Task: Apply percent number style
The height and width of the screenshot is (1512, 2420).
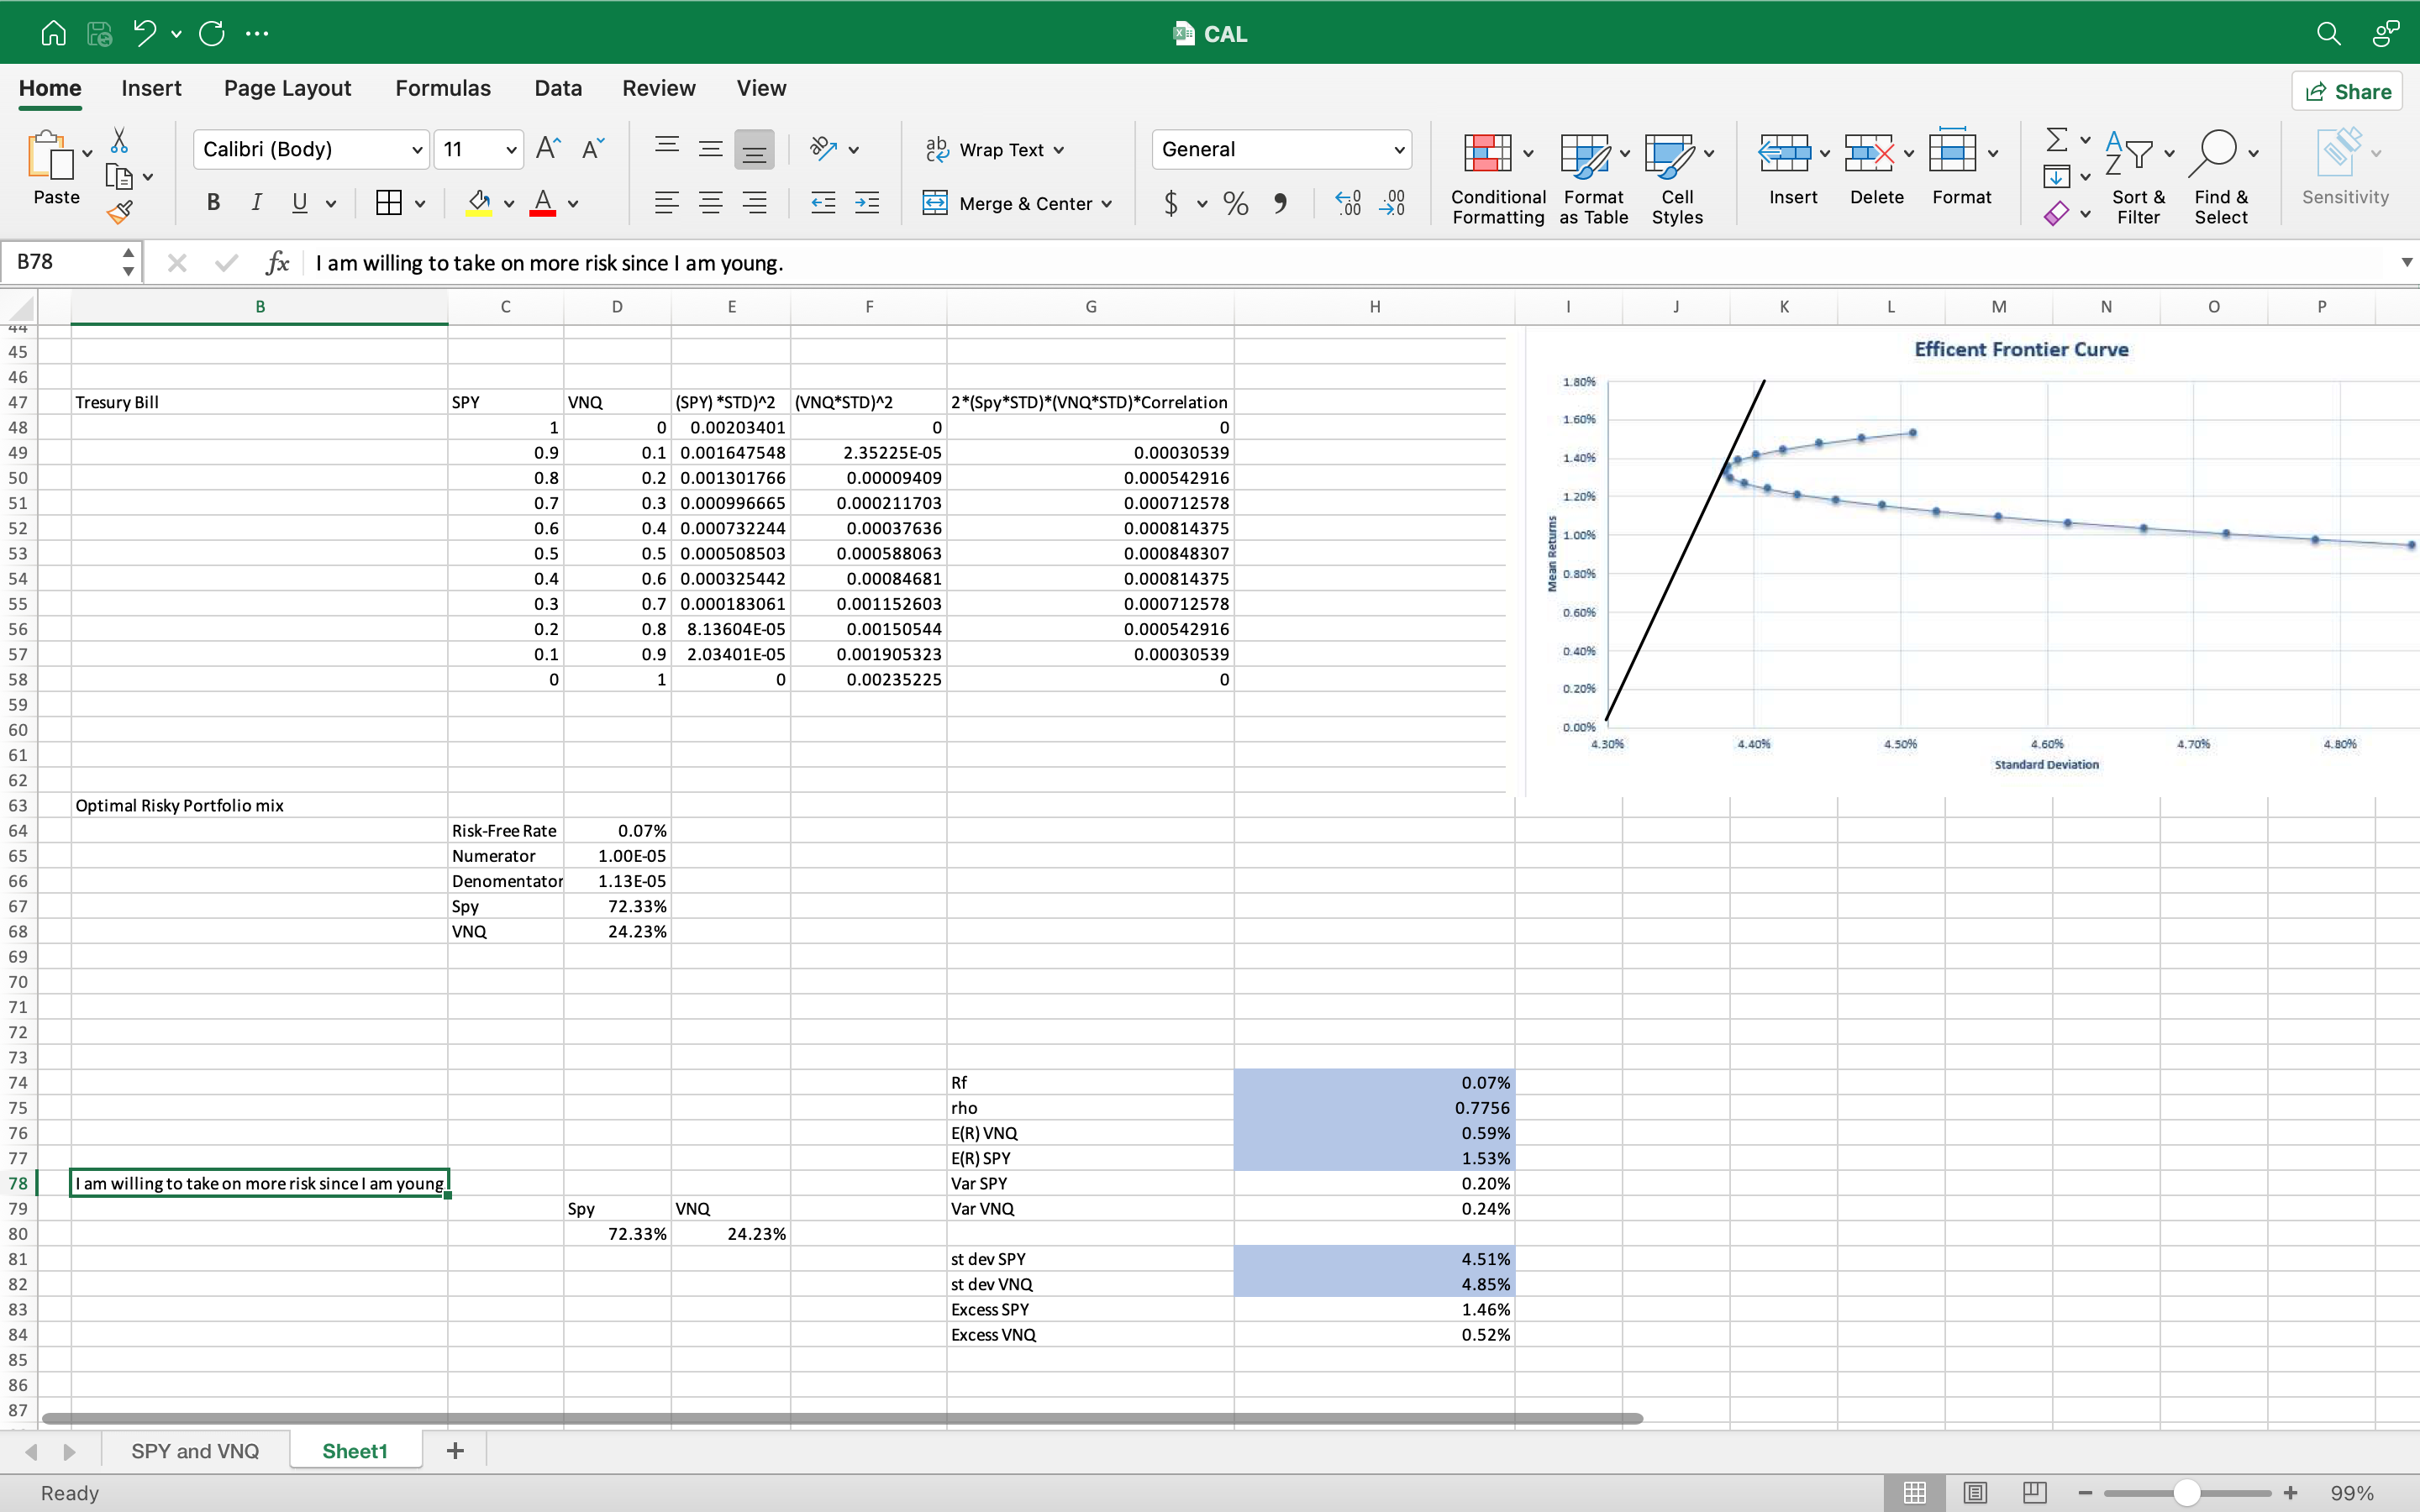Action: (1235, 203)
